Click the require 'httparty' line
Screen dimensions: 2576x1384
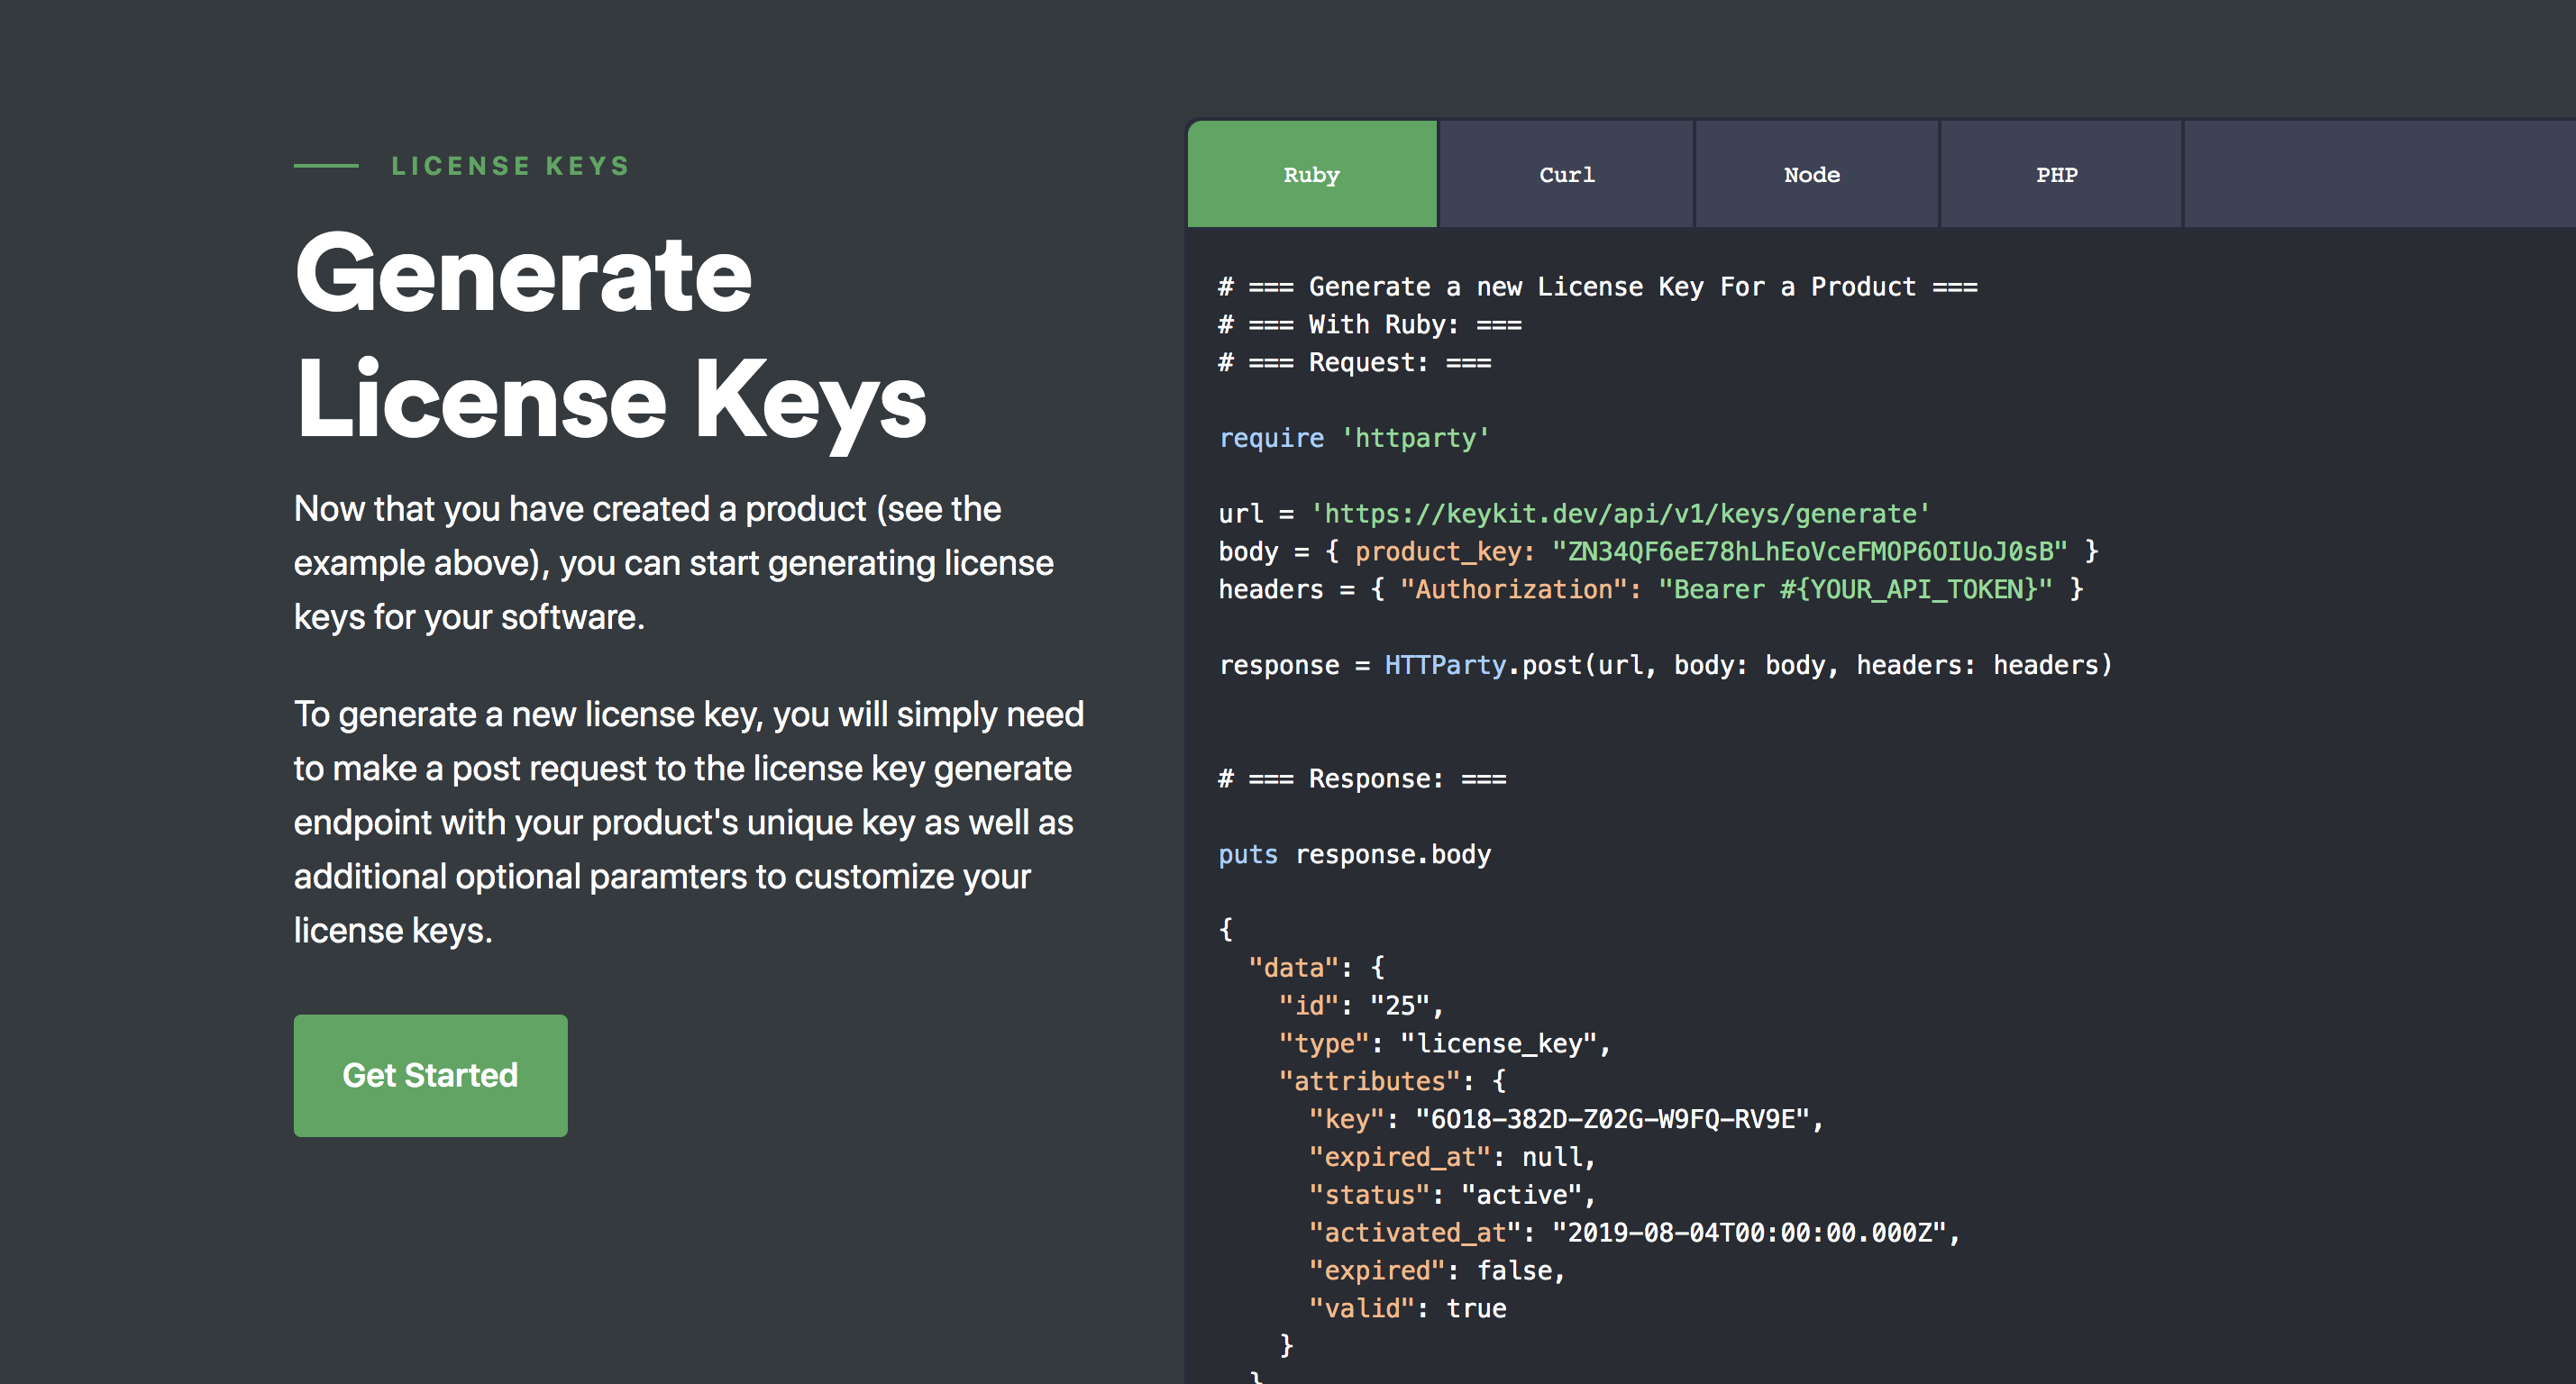point(1354,438)
